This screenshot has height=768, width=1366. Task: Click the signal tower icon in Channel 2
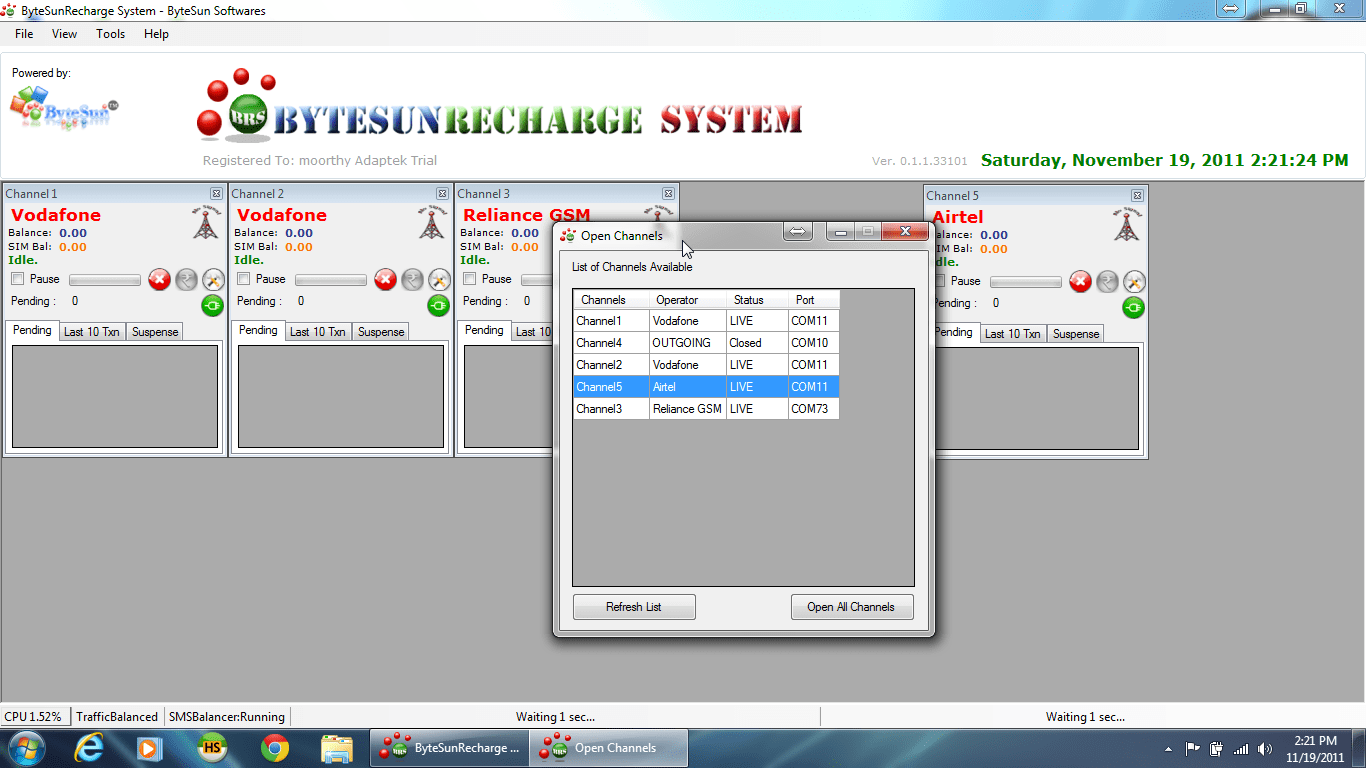[431, 222]
